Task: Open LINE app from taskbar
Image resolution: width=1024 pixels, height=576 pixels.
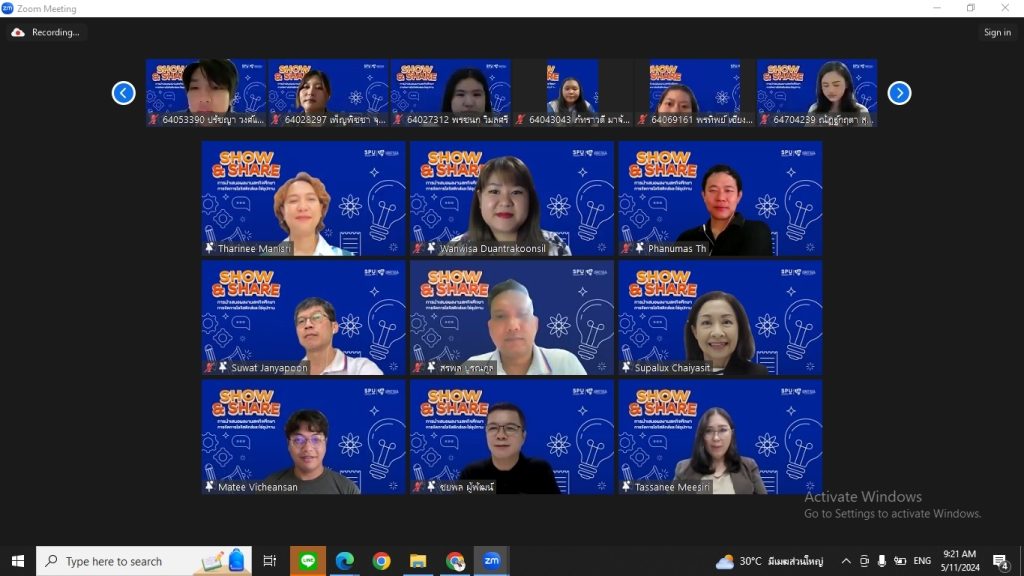Action: click(x=308, y=561)
